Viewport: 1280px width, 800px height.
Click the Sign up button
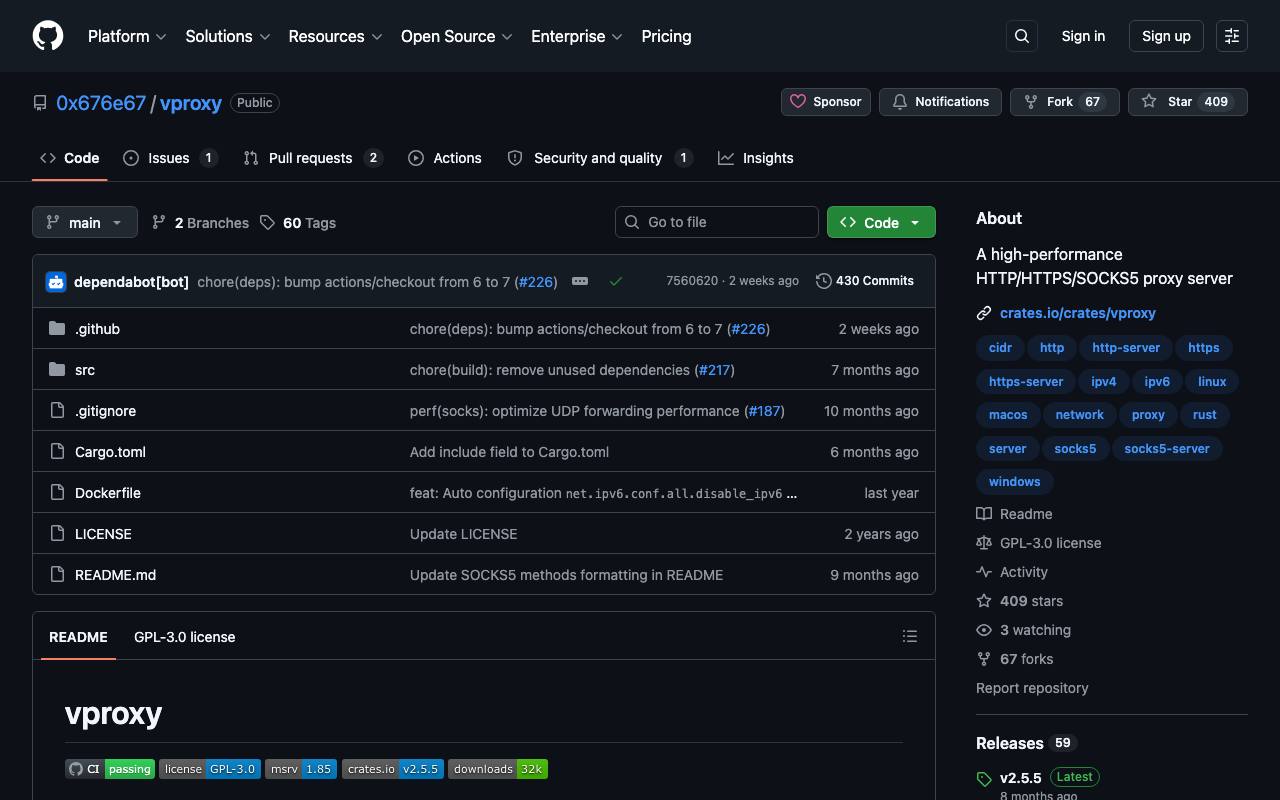tap(1166, 36)
